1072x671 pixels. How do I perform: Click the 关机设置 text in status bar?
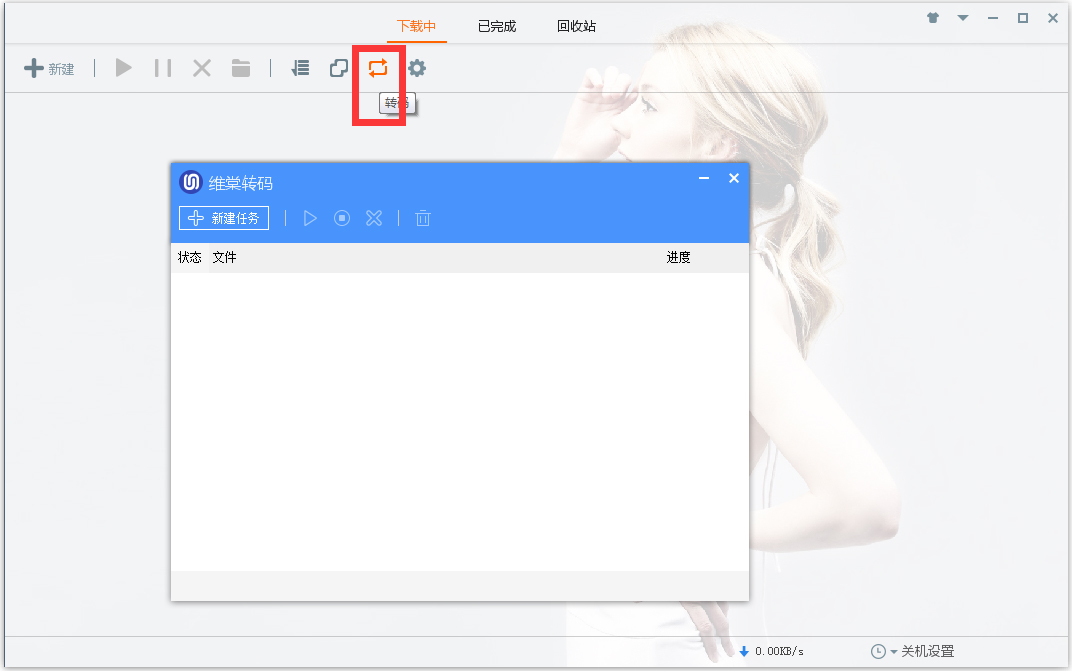point(928,651)
